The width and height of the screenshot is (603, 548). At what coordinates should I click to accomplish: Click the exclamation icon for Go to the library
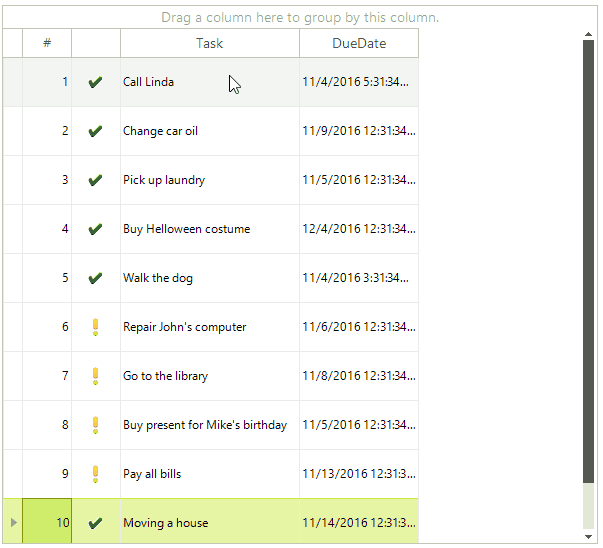coord(95,376)
